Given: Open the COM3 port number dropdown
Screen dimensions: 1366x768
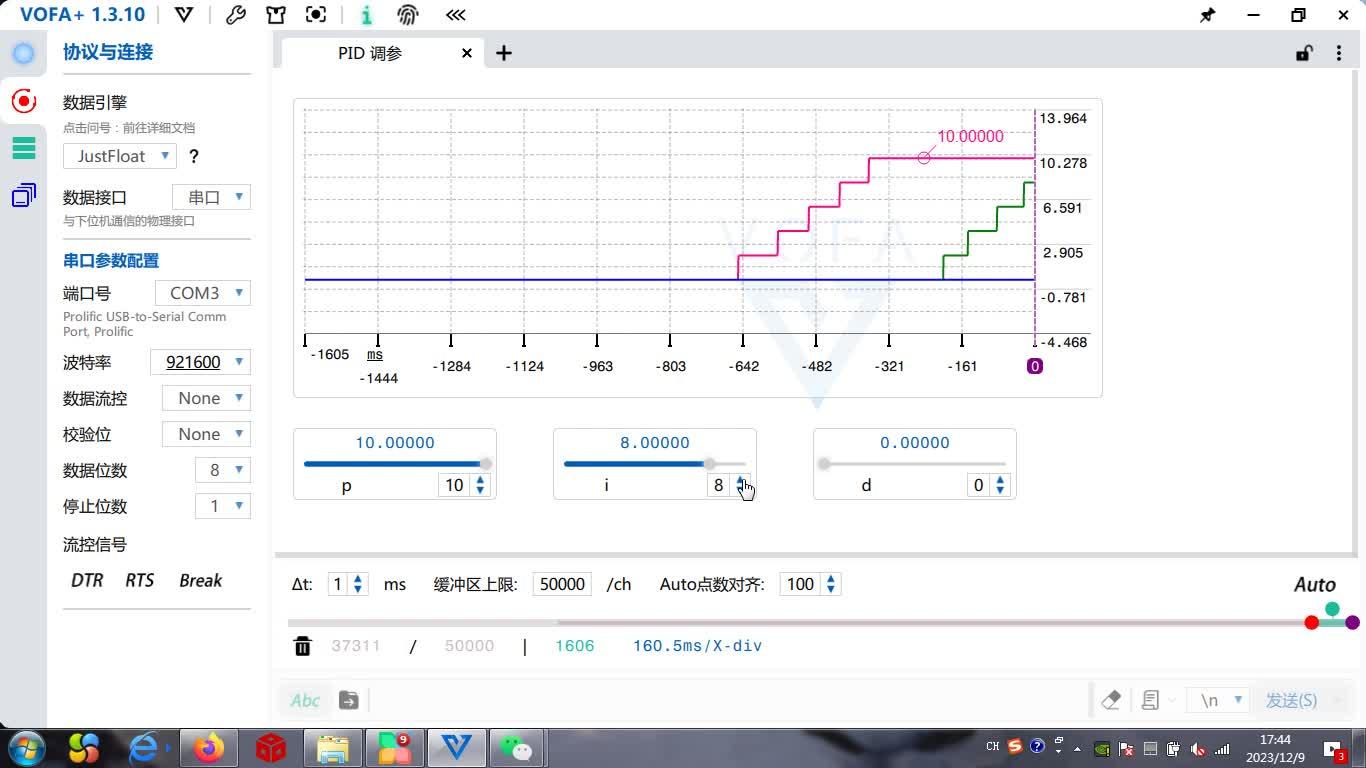Looking at the screenshot, I should (203, 293).
